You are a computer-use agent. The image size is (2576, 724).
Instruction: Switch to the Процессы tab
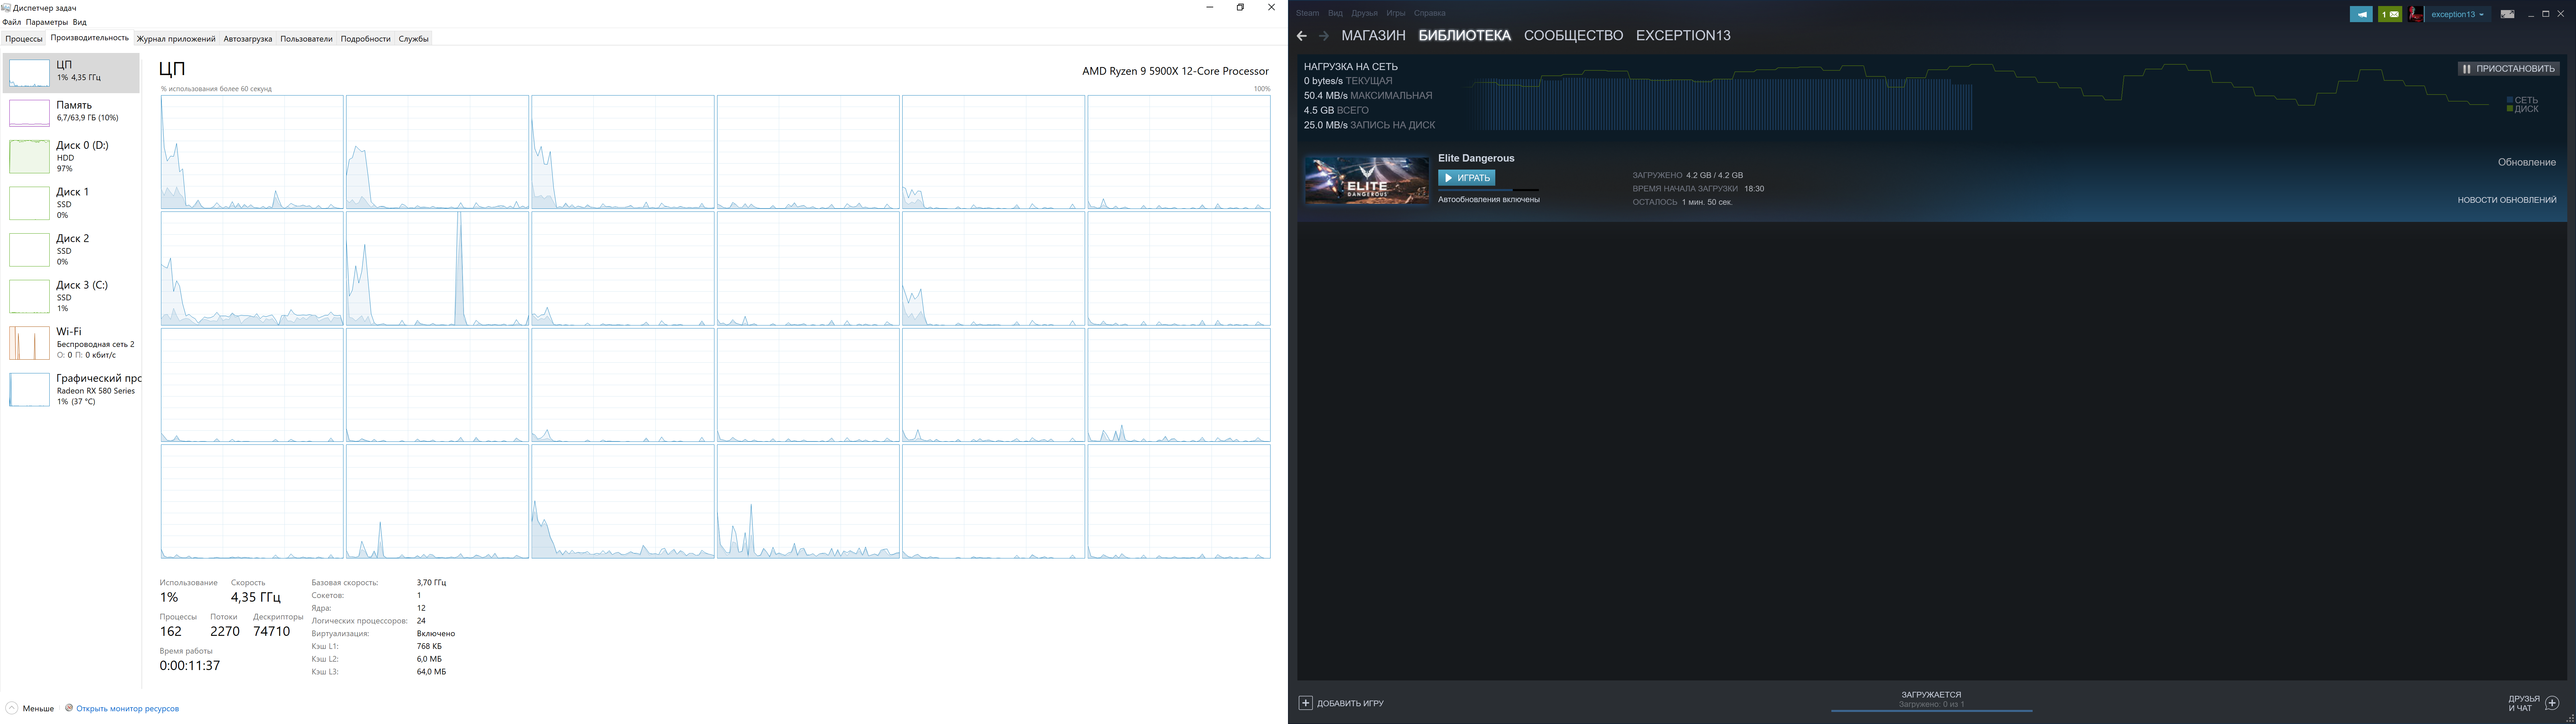click(24, 39)
